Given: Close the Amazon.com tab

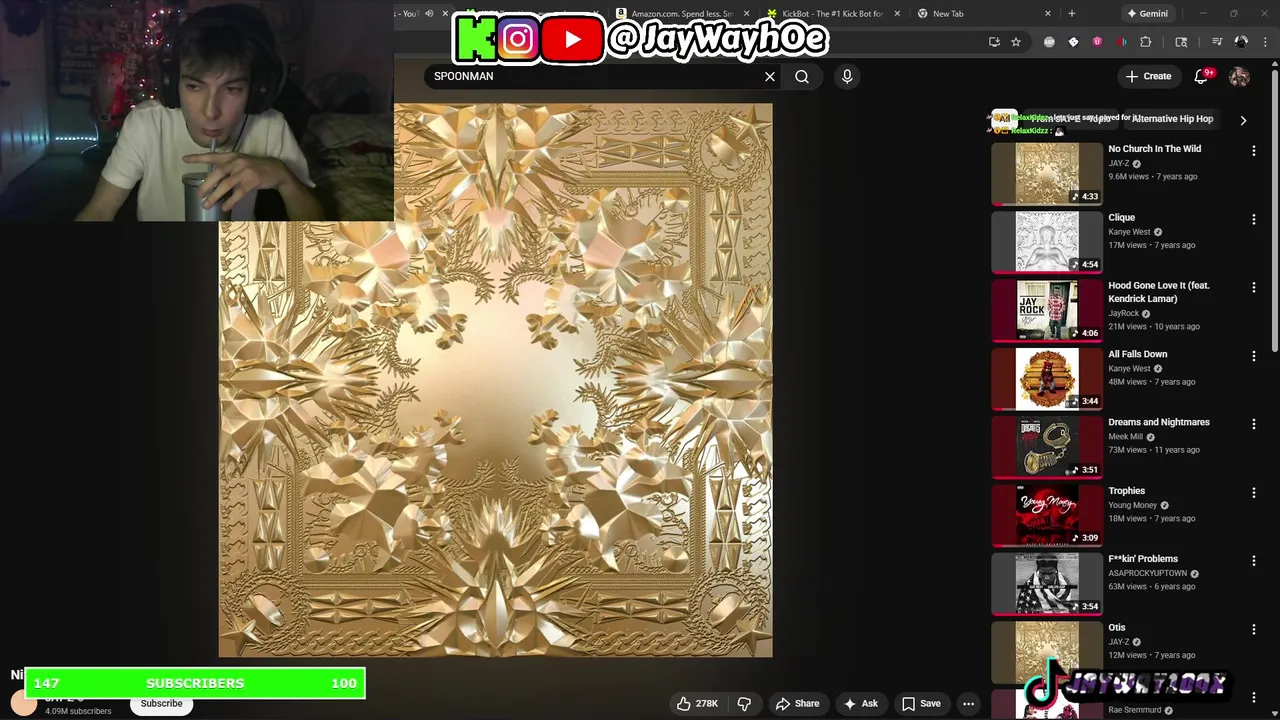Looking at the screenshot, I should click(x=746, y=13).
